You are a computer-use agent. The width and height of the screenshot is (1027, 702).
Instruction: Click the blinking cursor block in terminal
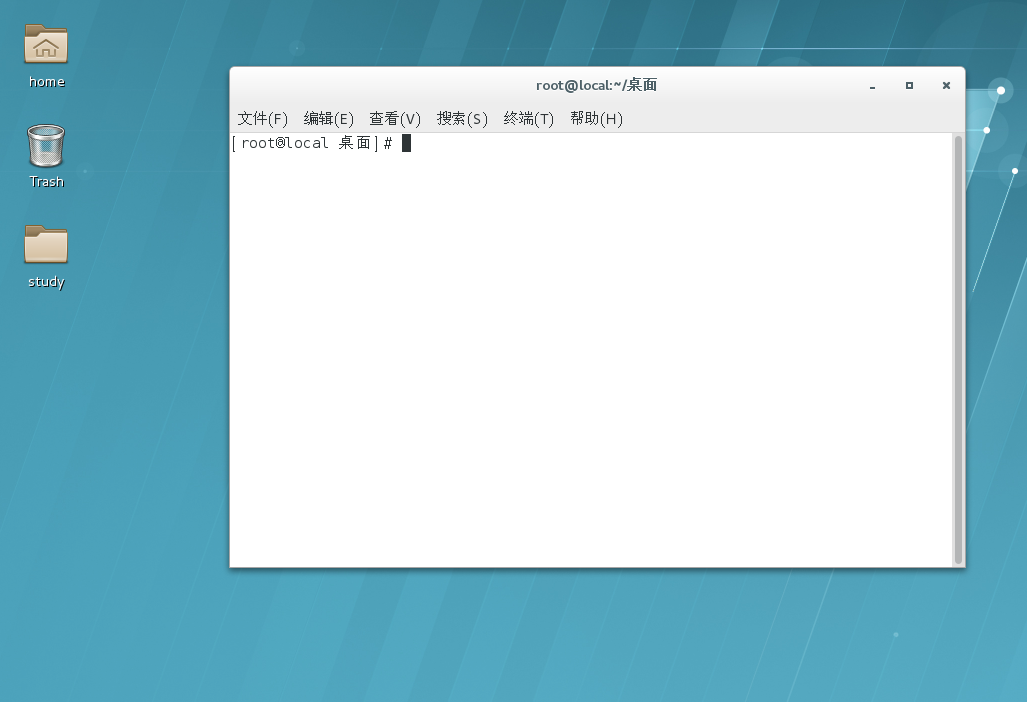pyautogui.click(x=406, y=143)
